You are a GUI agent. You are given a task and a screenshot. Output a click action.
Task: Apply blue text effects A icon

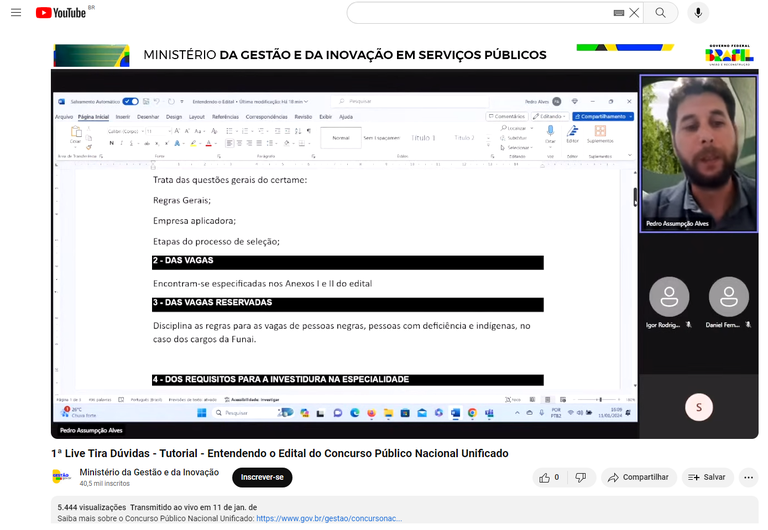coord(177,143)
